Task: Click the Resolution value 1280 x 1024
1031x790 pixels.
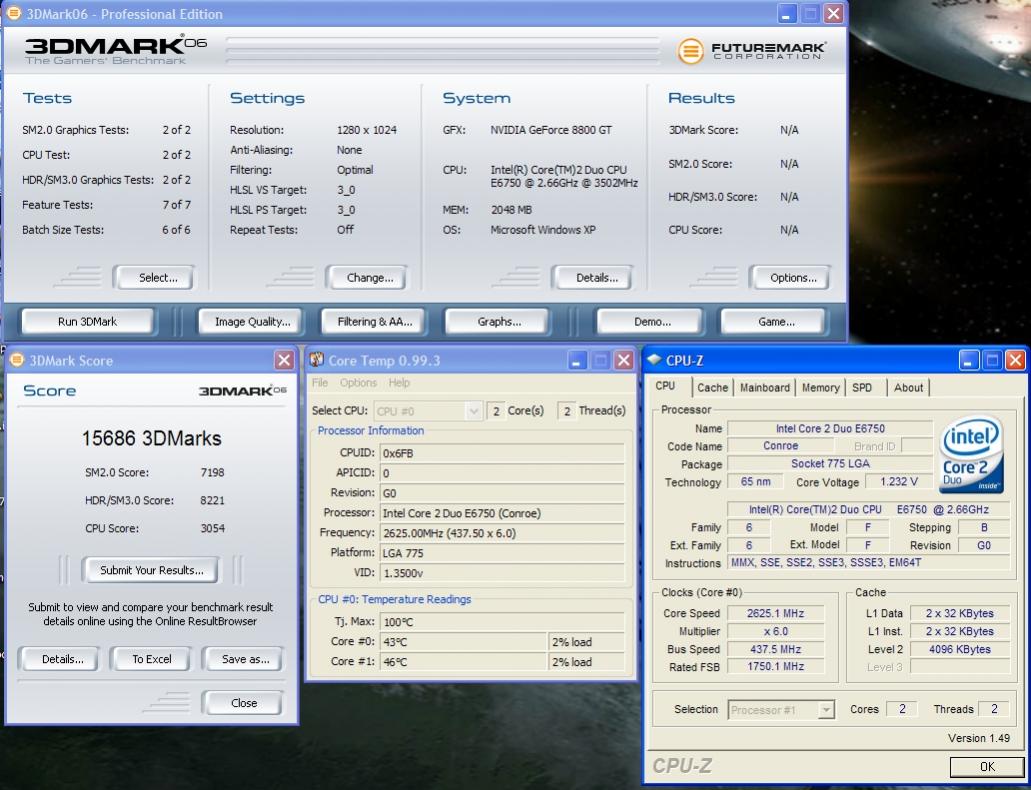Action: coord(366,130)
